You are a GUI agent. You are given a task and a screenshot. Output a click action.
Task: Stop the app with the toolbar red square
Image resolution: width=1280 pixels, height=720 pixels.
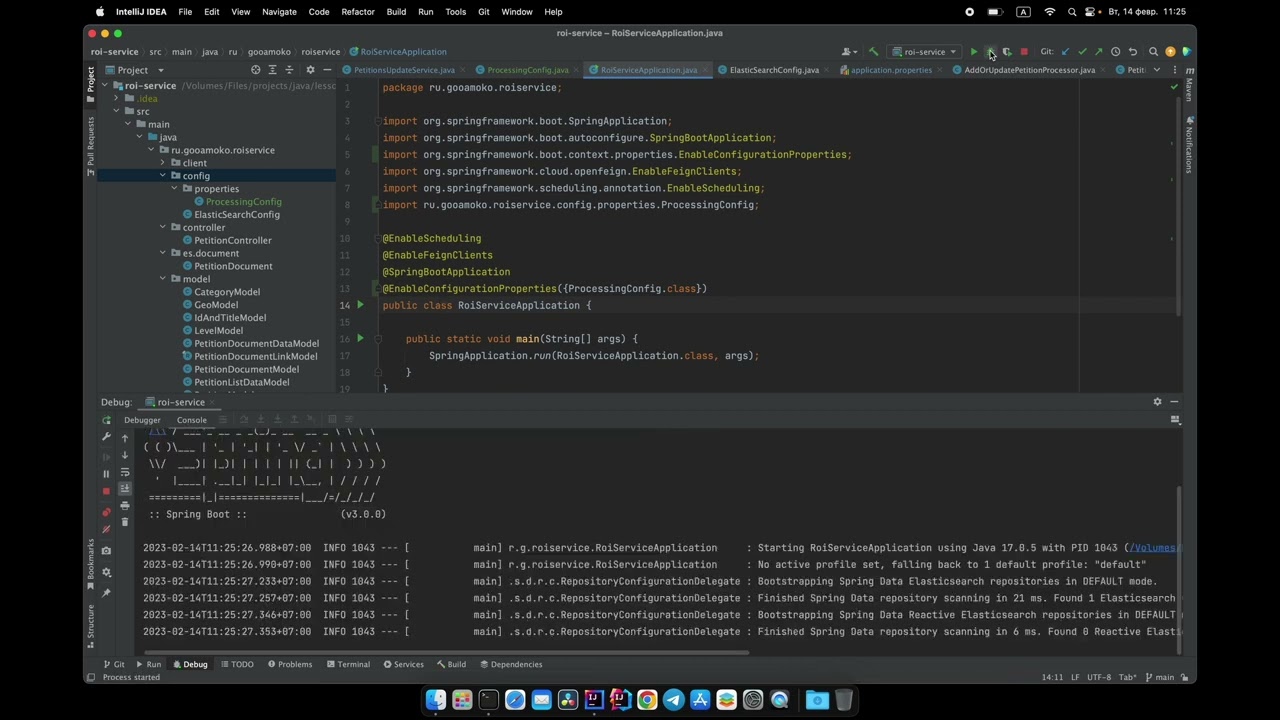[1024, 52]
